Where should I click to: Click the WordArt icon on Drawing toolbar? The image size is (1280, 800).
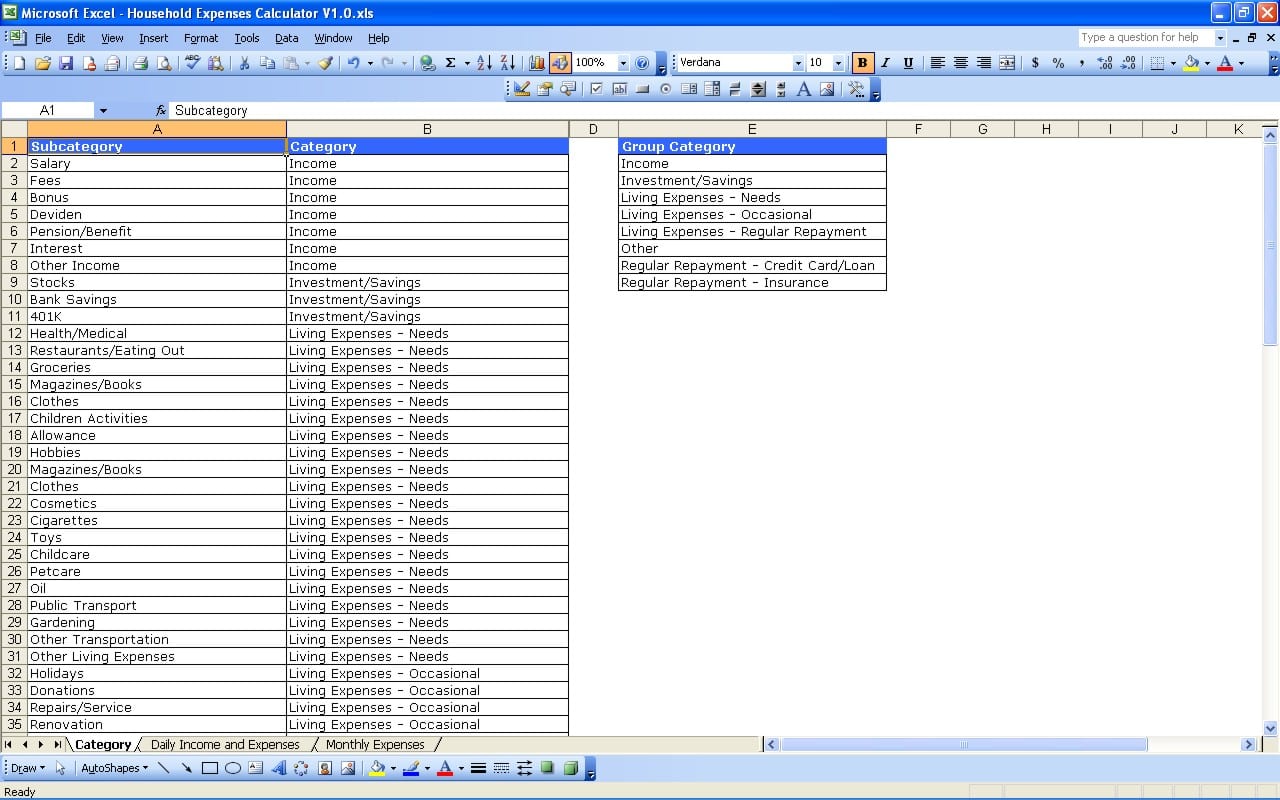click(x=279, y=768)
